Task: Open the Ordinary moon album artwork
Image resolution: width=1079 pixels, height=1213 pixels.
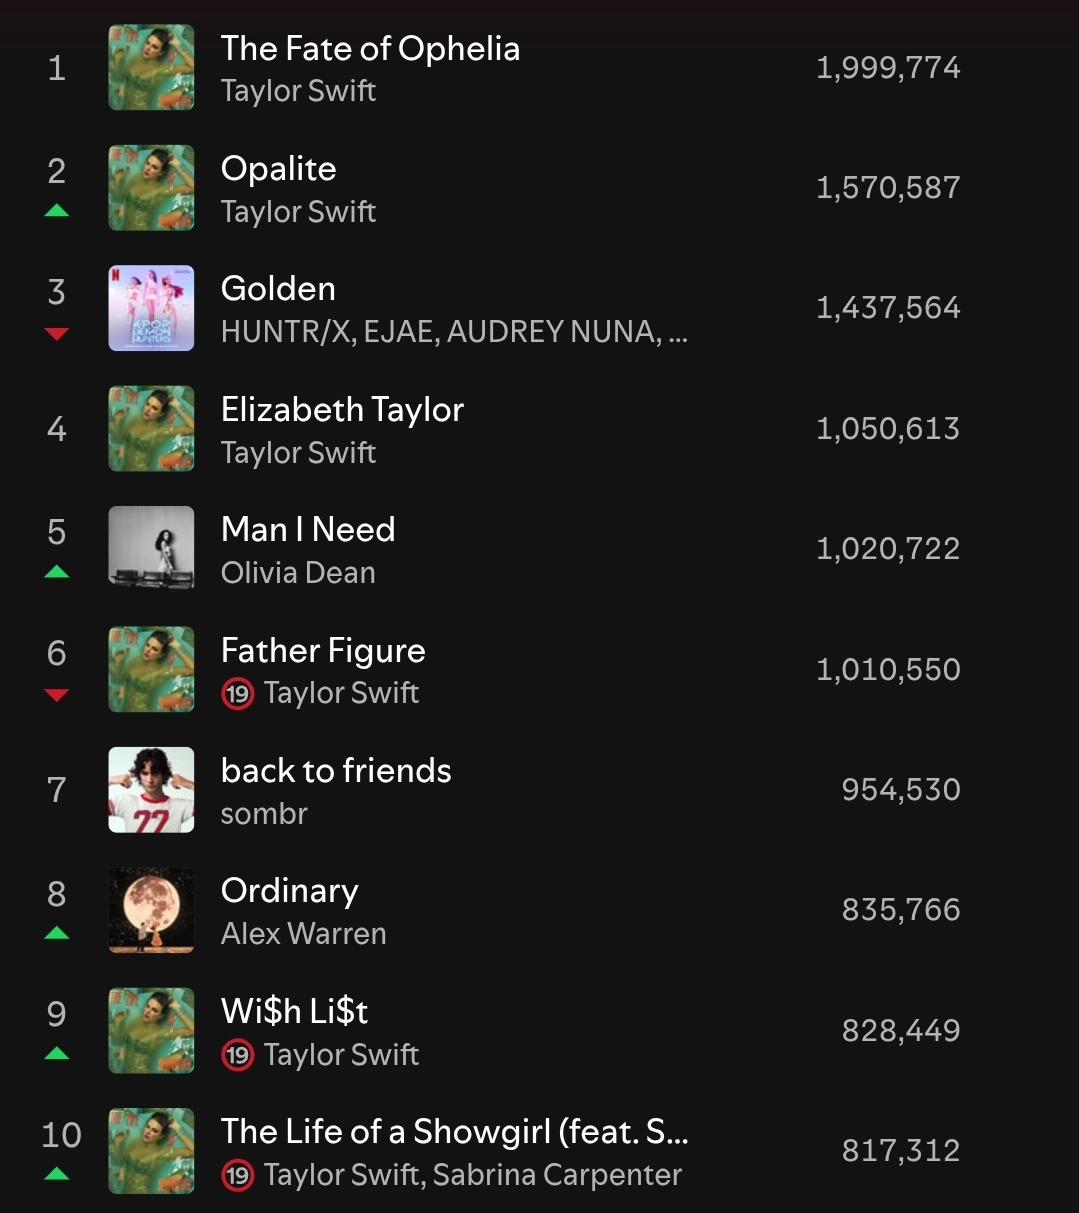Action: point(151,910)
